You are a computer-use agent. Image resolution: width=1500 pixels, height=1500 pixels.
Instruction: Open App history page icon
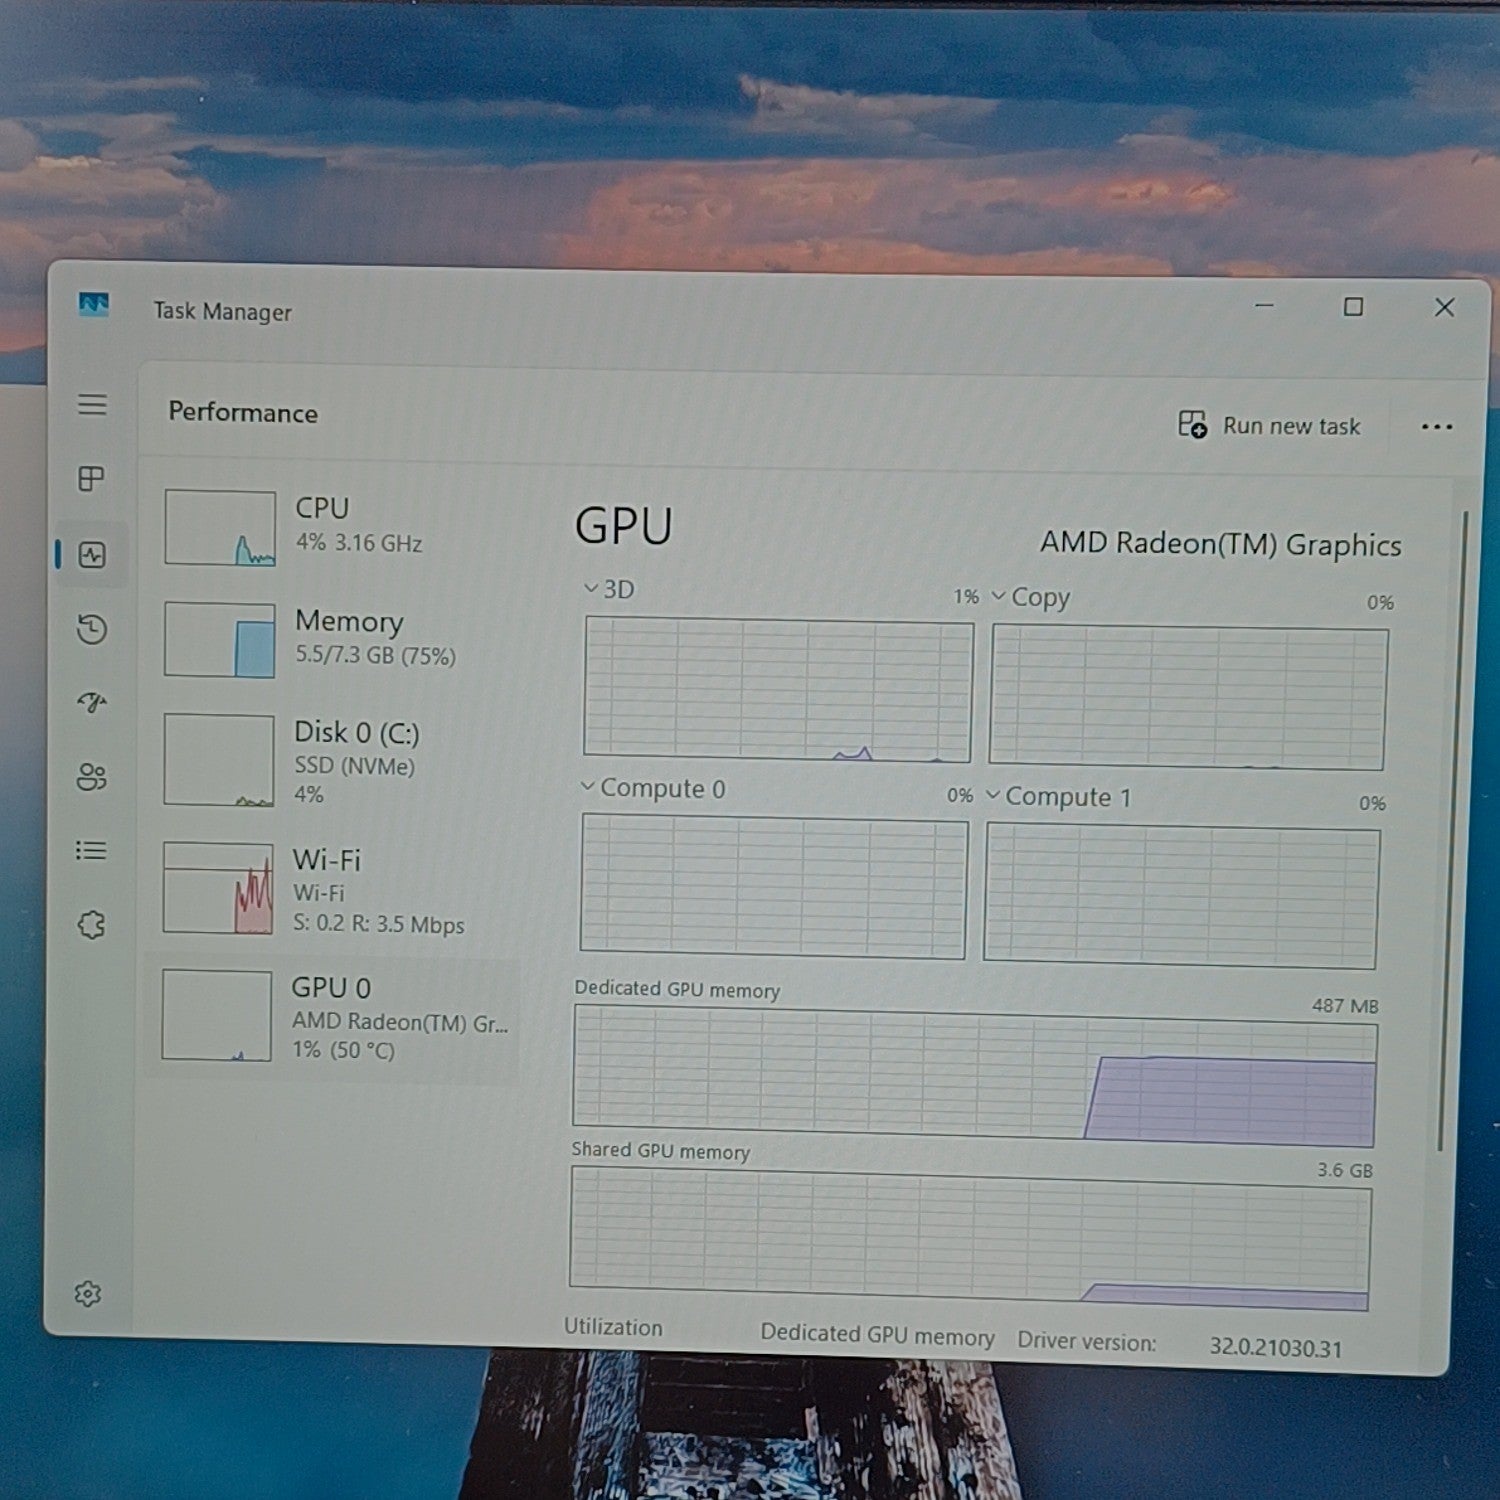[92, 629]
